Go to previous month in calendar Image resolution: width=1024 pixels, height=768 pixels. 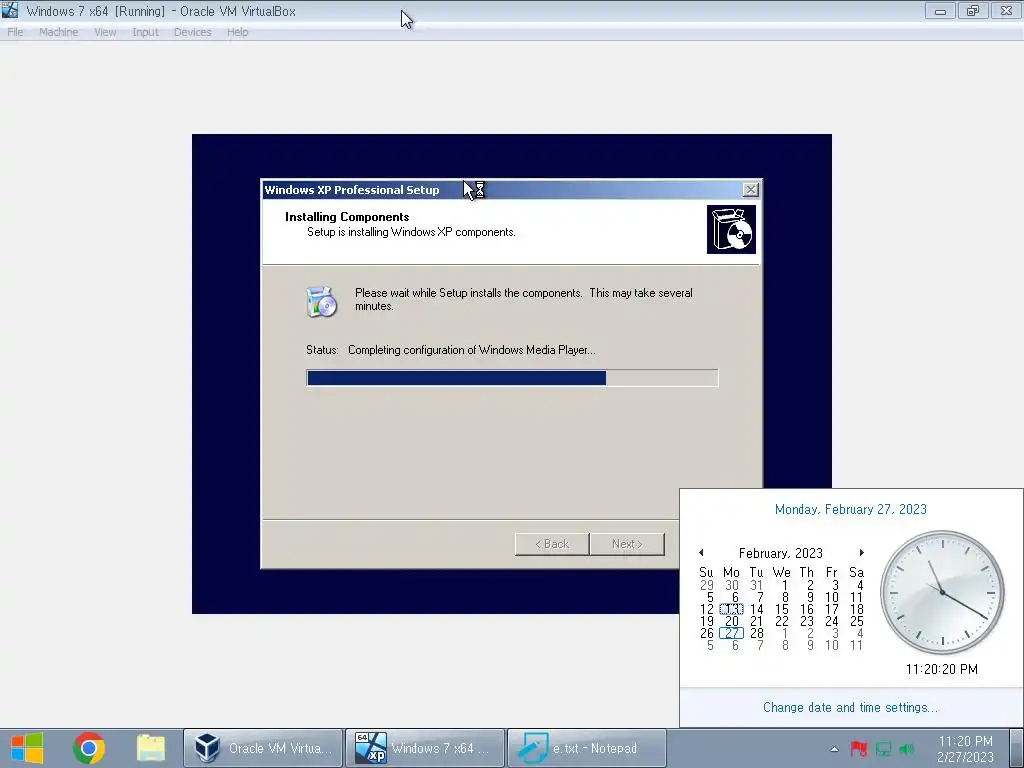tap(701, 552)
